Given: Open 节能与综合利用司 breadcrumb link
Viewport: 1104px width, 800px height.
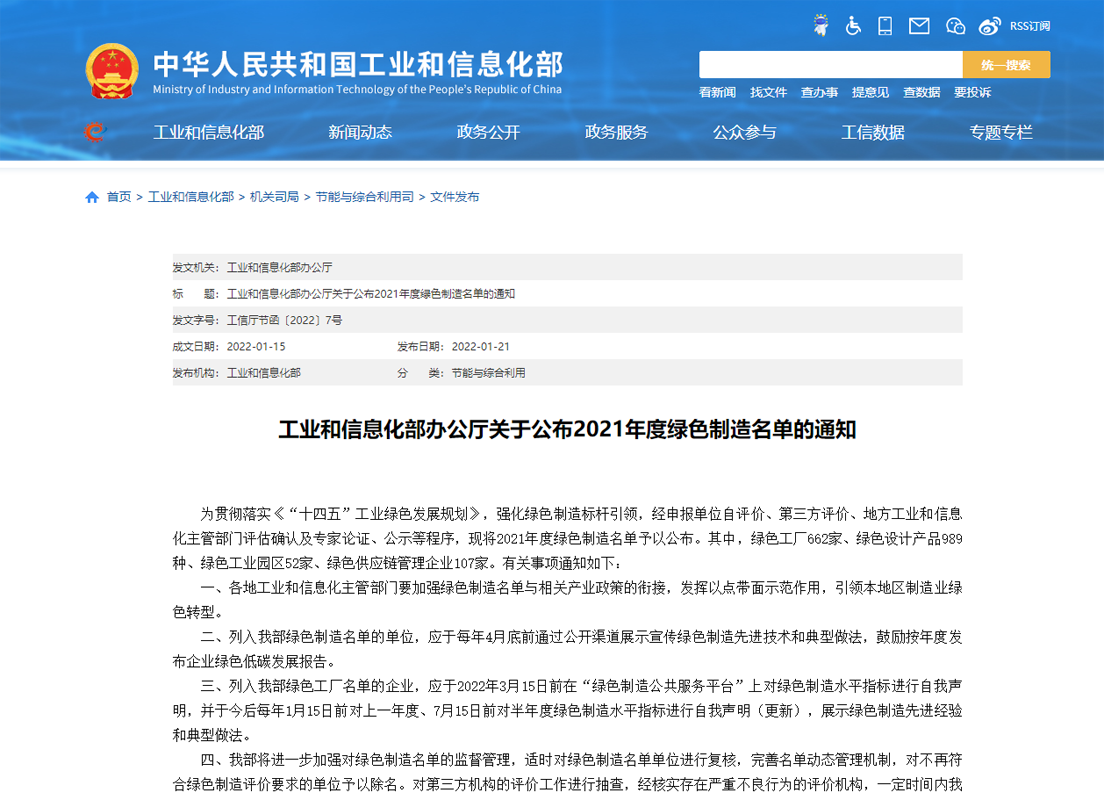Looking at the screenshot, I should (x=365, y=197).
